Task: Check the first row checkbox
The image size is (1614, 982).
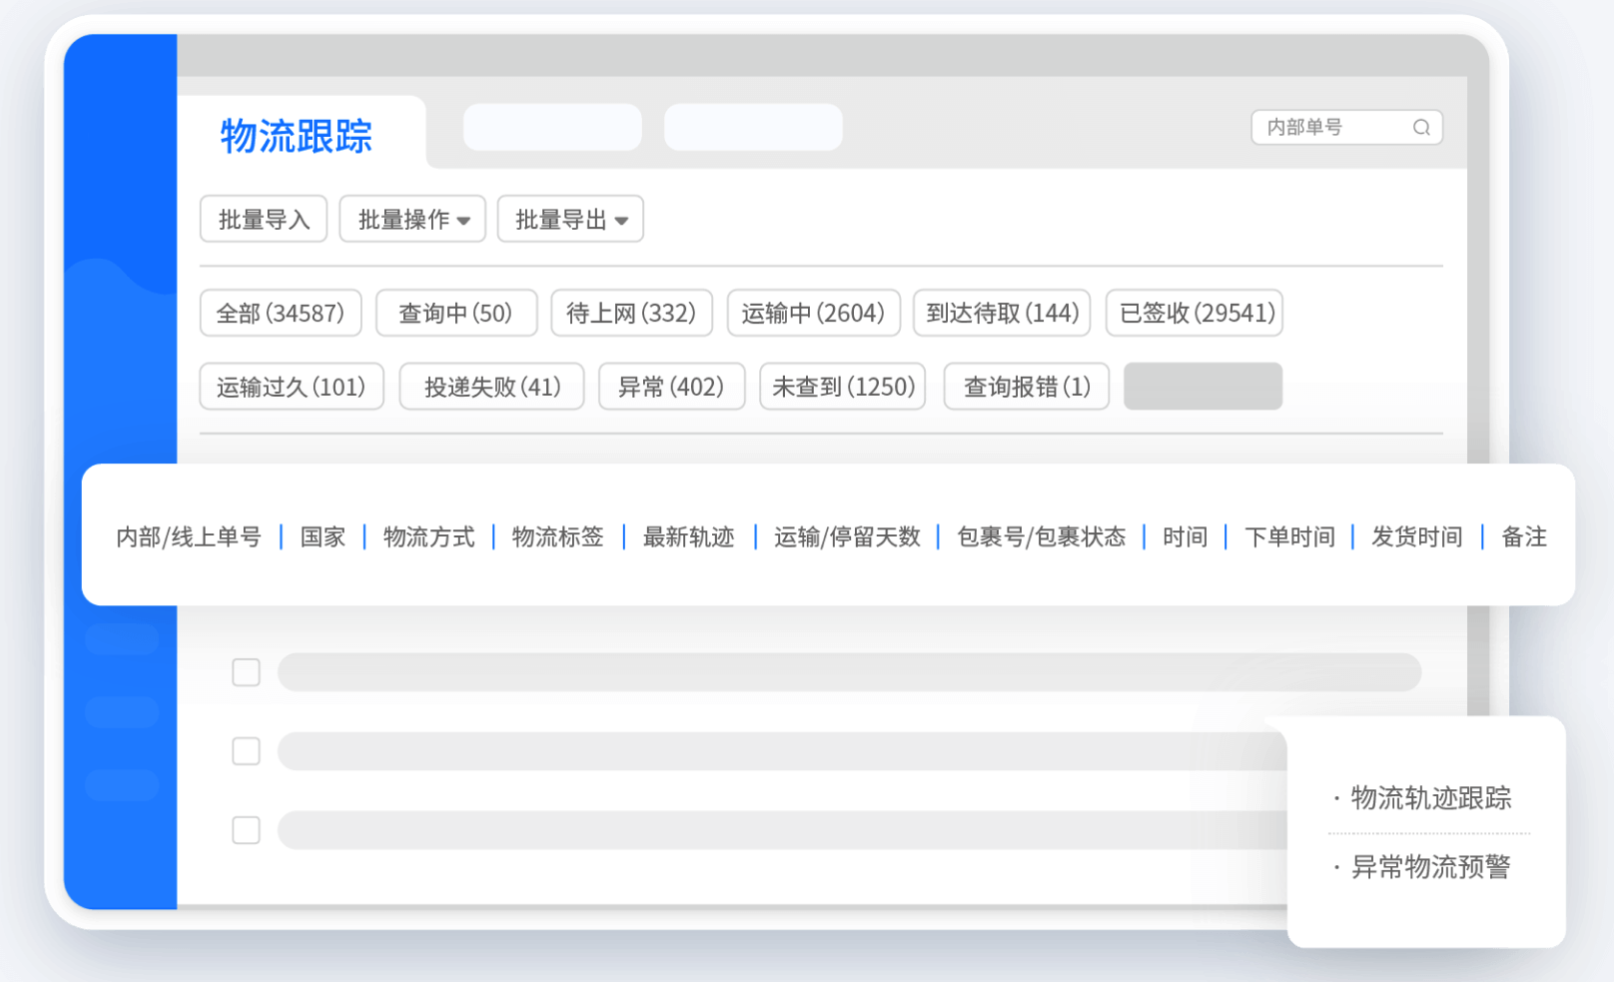Action: (245, 672)
